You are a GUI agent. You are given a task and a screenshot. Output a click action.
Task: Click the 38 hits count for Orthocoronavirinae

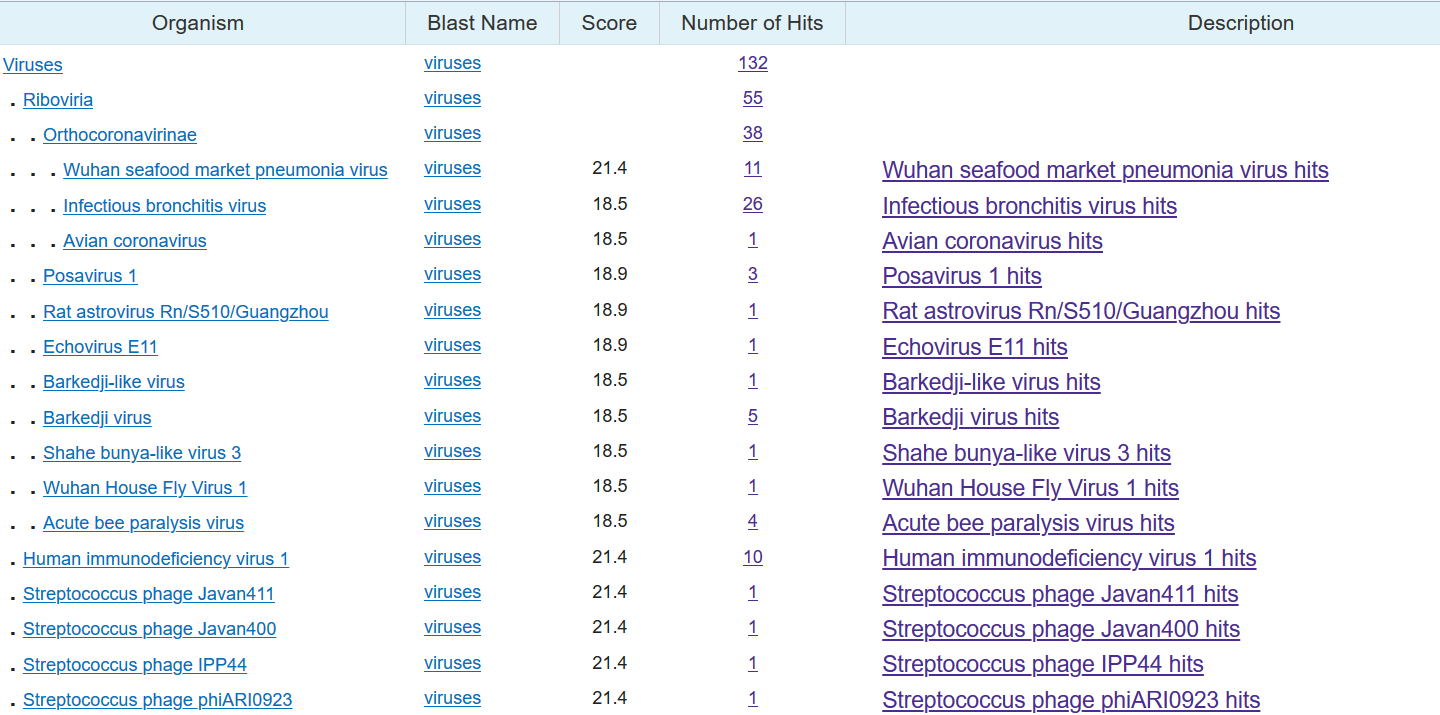click(x=753, y=133)
